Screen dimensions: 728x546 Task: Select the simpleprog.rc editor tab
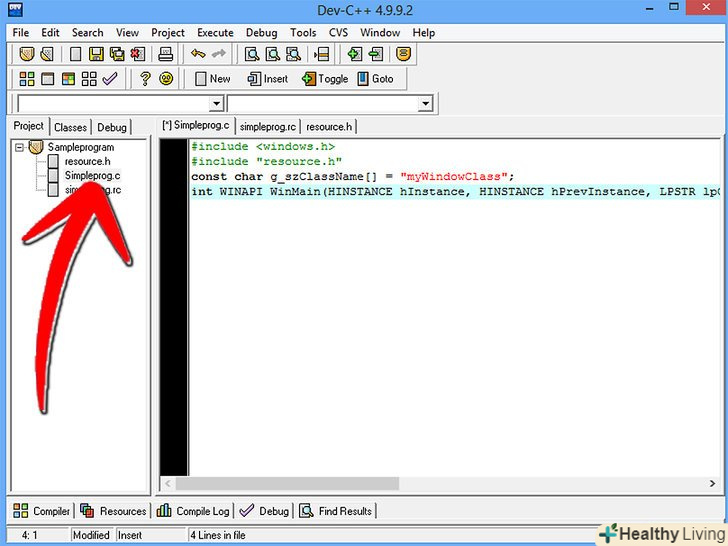pyautogui.click(x=268, y=126)
